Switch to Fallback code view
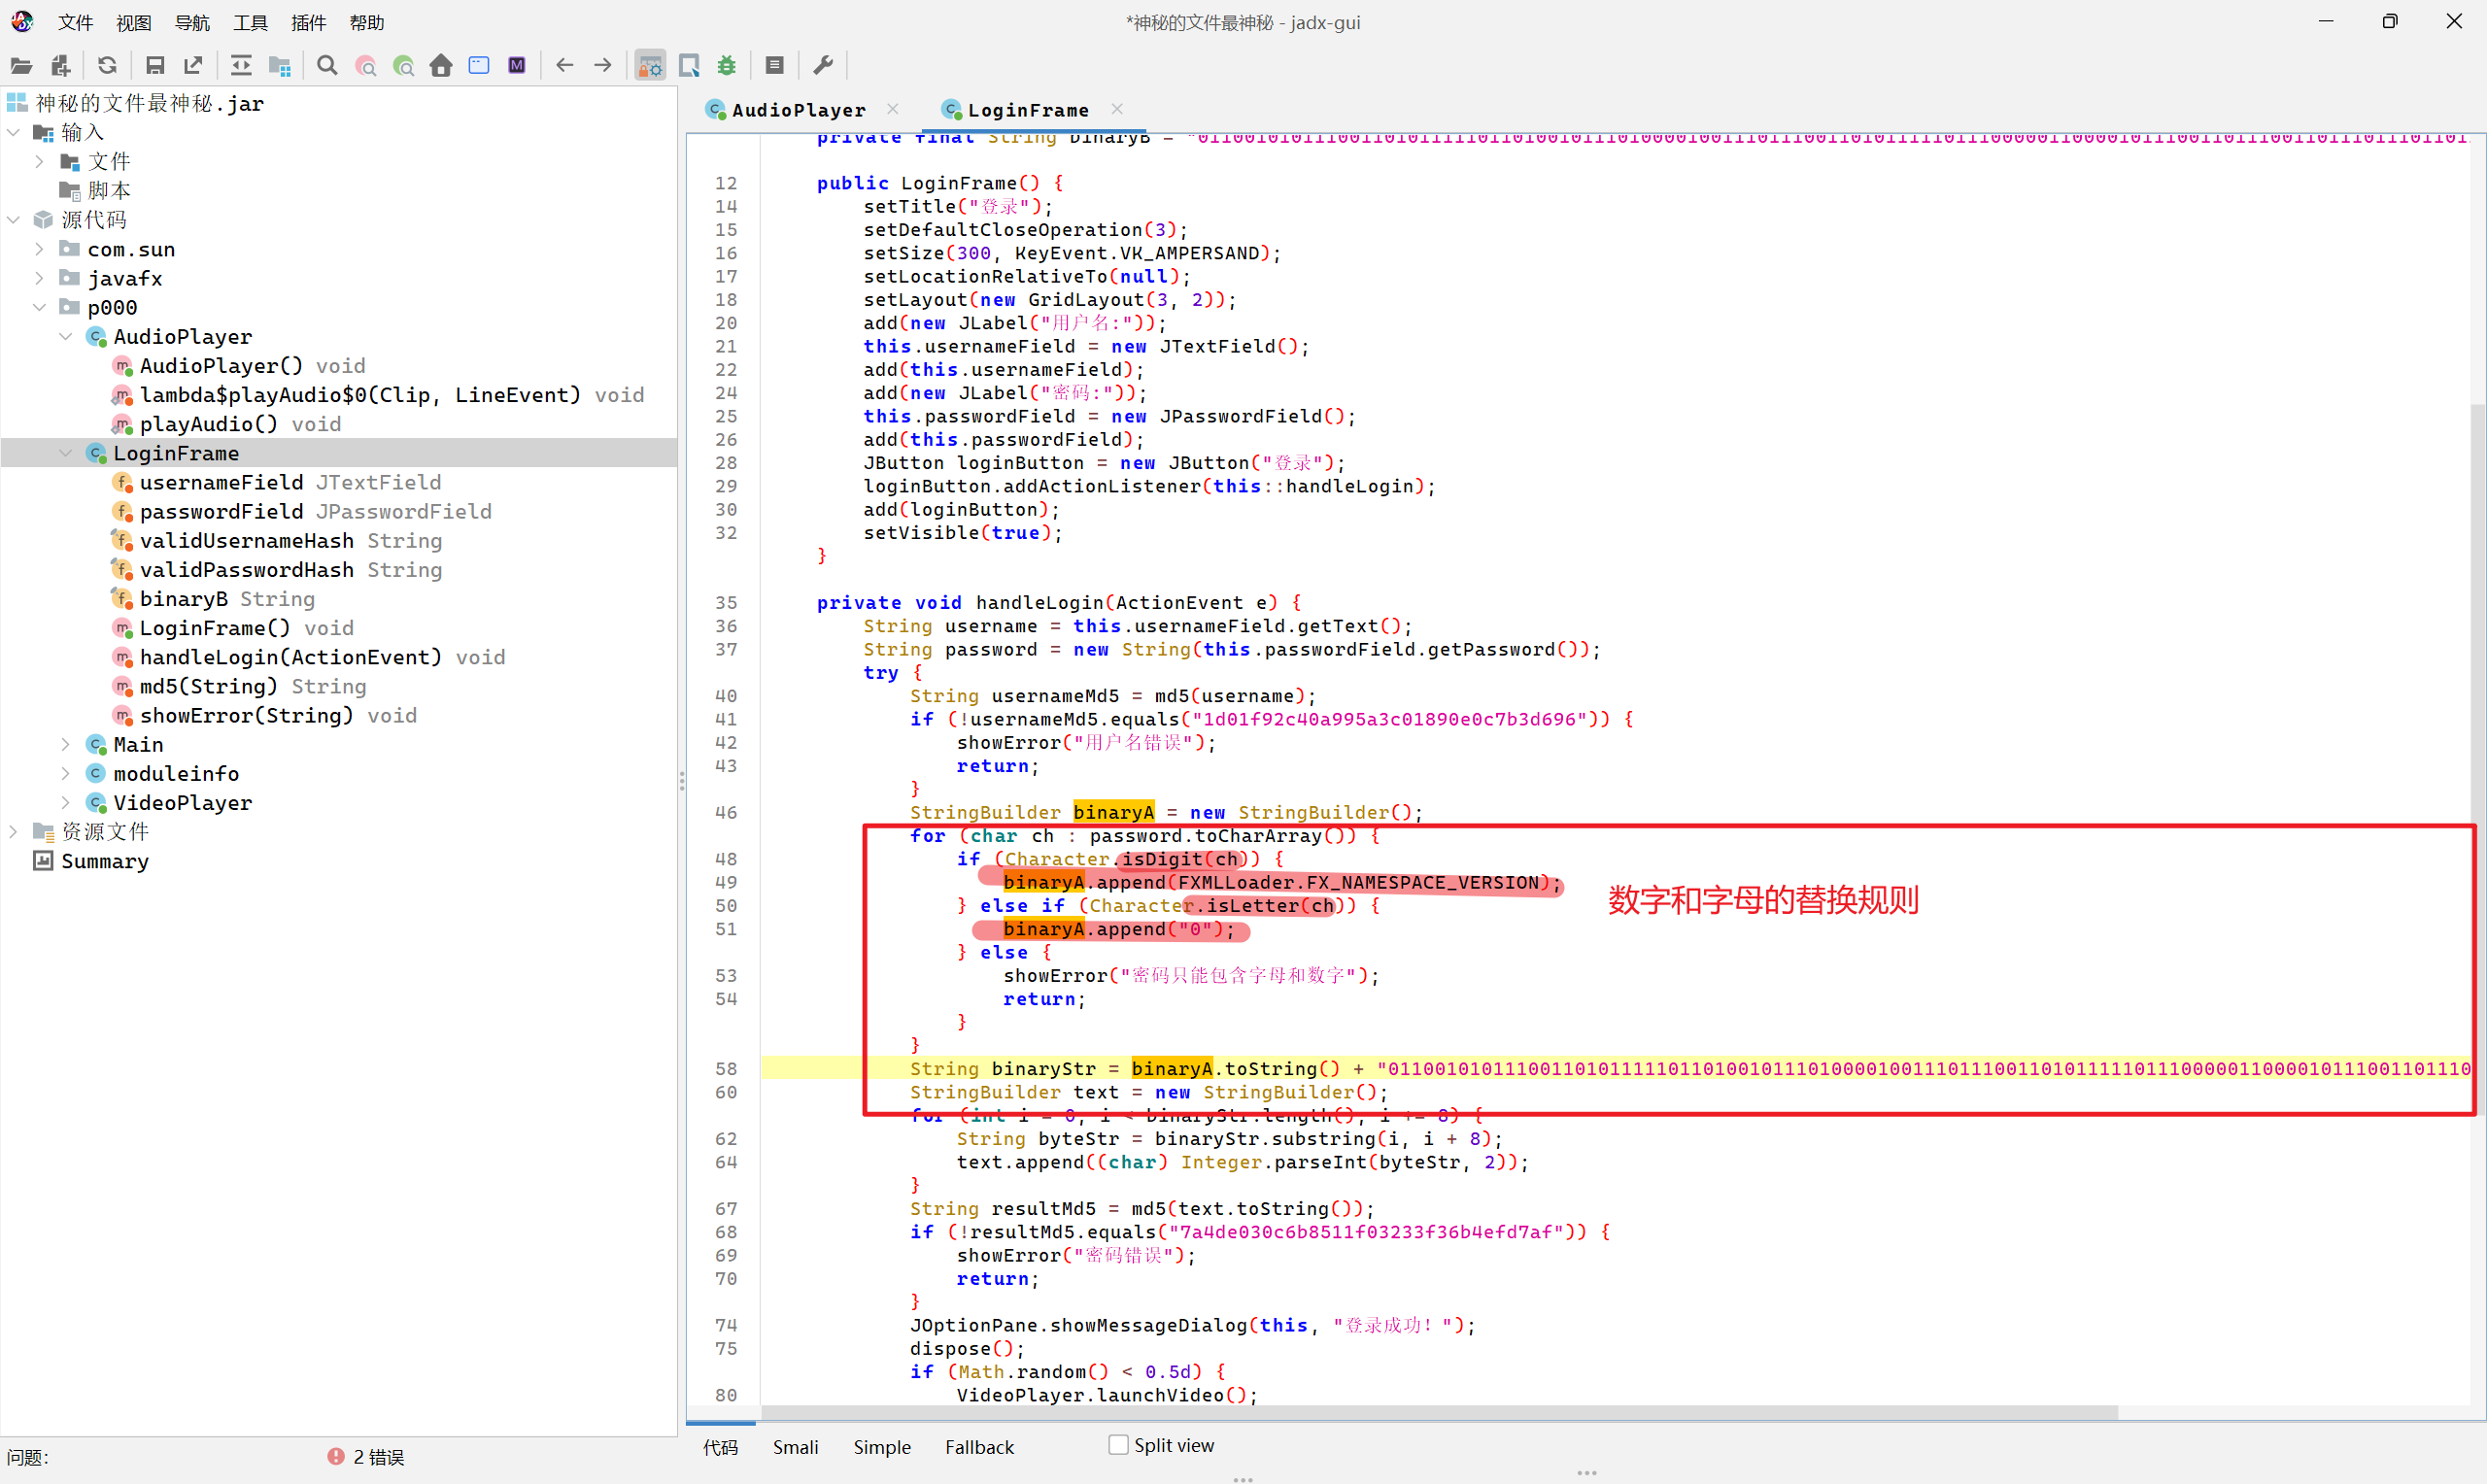 979,1447
